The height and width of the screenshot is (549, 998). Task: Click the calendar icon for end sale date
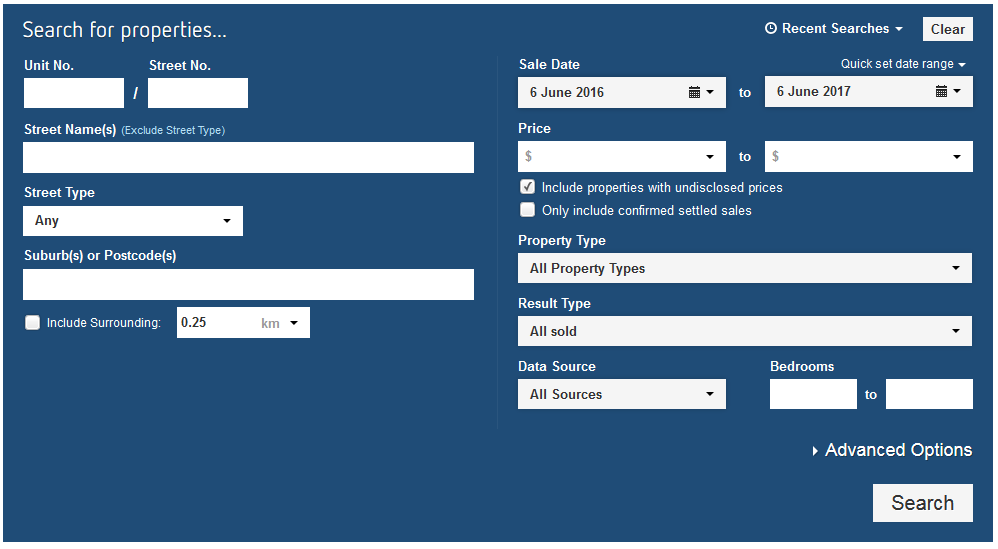click(x=942, y=91)
